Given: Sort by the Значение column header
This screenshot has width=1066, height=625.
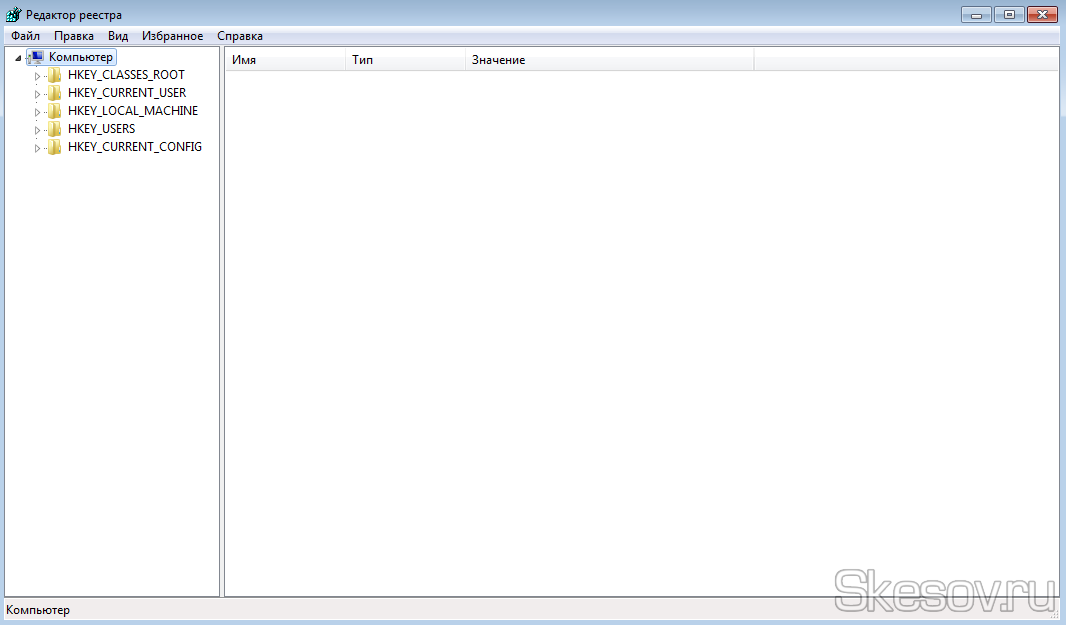Looking at the screenshot, I should [x=610, y=60].
